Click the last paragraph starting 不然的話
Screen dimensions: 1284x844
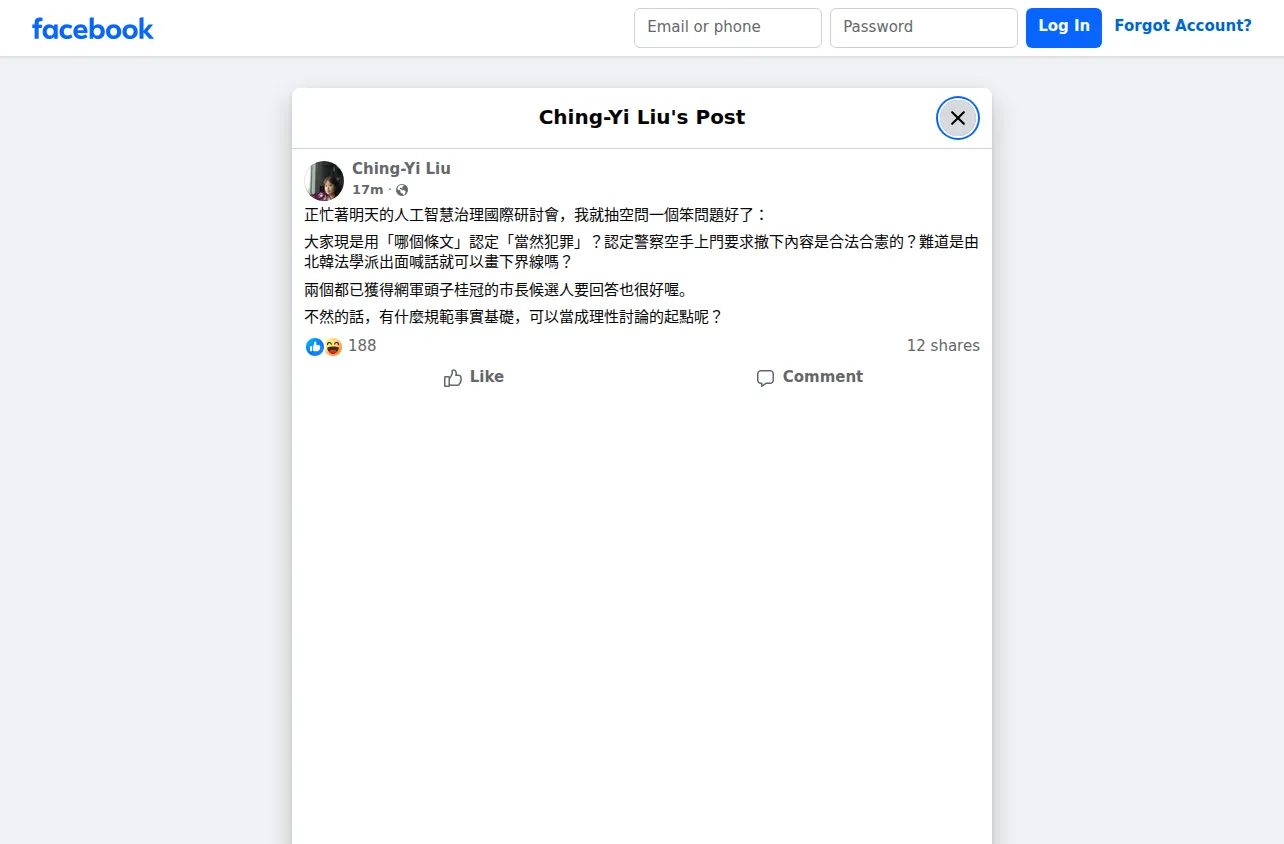coord(513,317)
